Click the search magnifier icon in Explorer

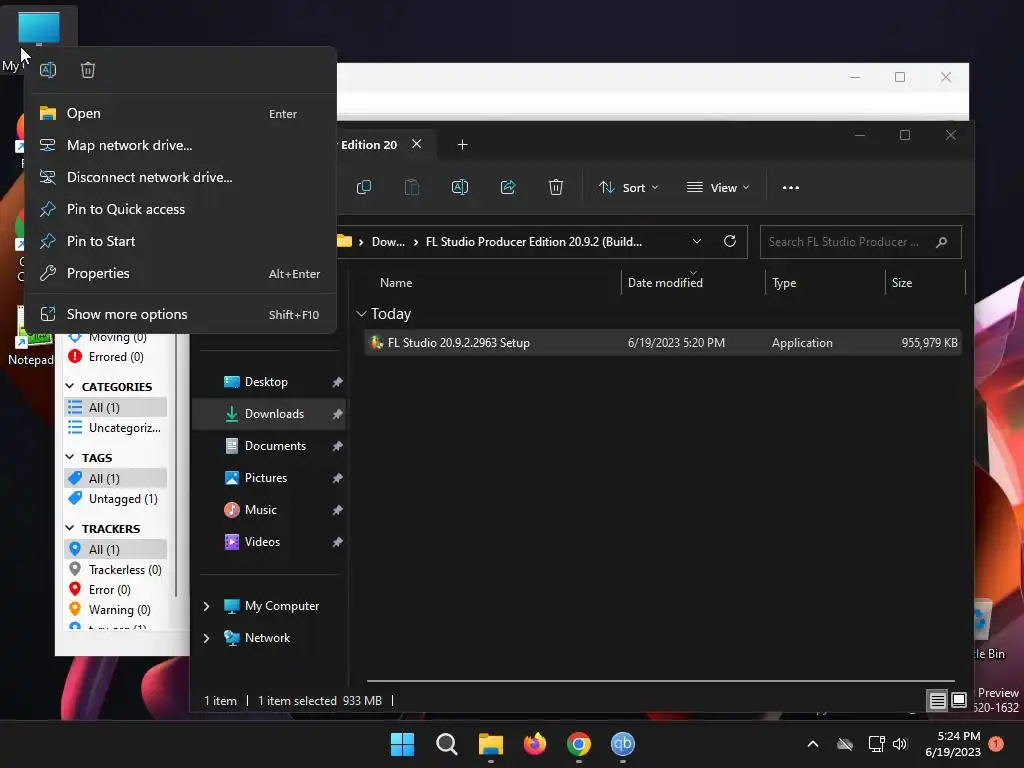[941, 242]
